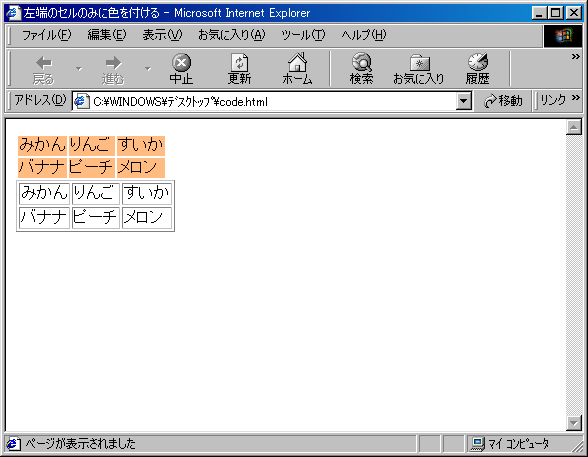Click the IE icon in status bar

pyautogui.click(x=13, y=444)
